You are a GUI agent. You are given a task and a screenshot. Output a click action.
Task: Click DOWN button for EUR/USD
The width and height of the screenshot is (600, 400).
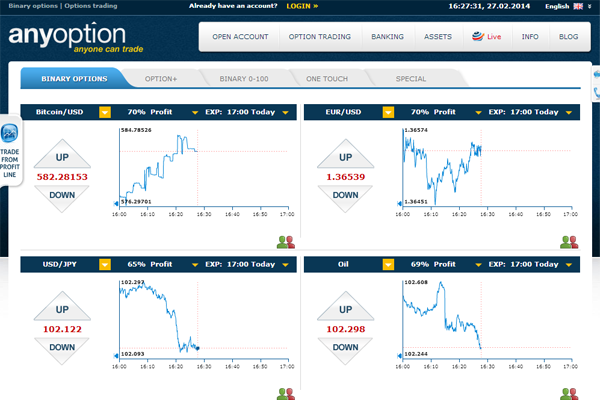[346, 198]
